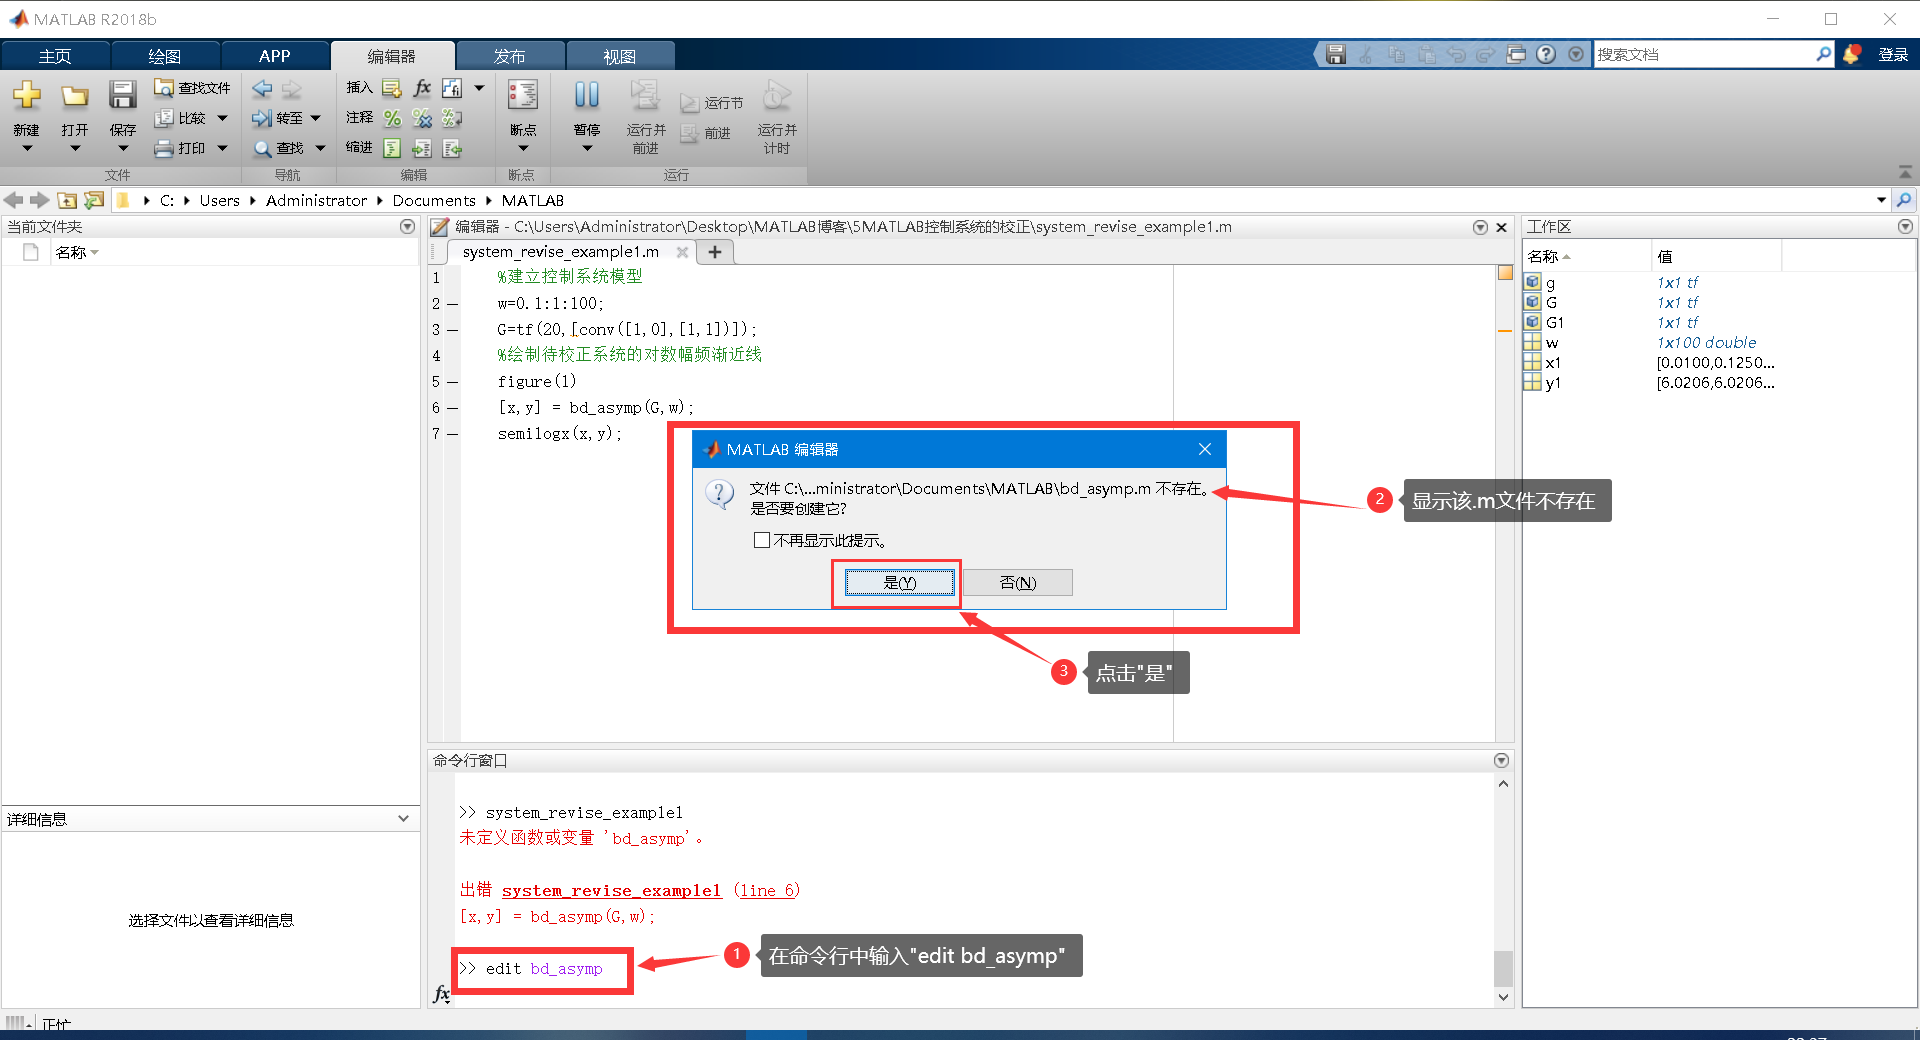Viewport: 1920px width, 1040px height.
Task: Open the 新建 dropdown arrow
Action: 27,149
